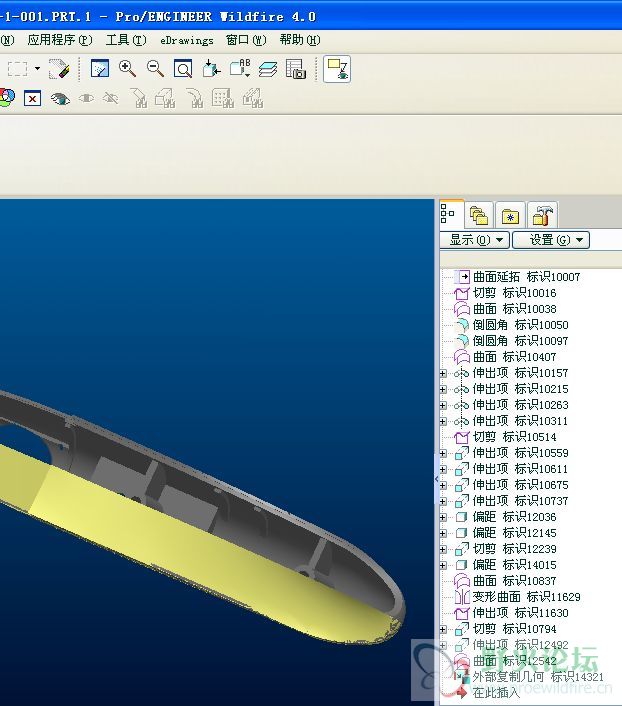The height and width of the screenshot is (706, 622).
Task: Open the Layers stacked sheets icon
Action: pyautogui.click(x=268, y=69)
